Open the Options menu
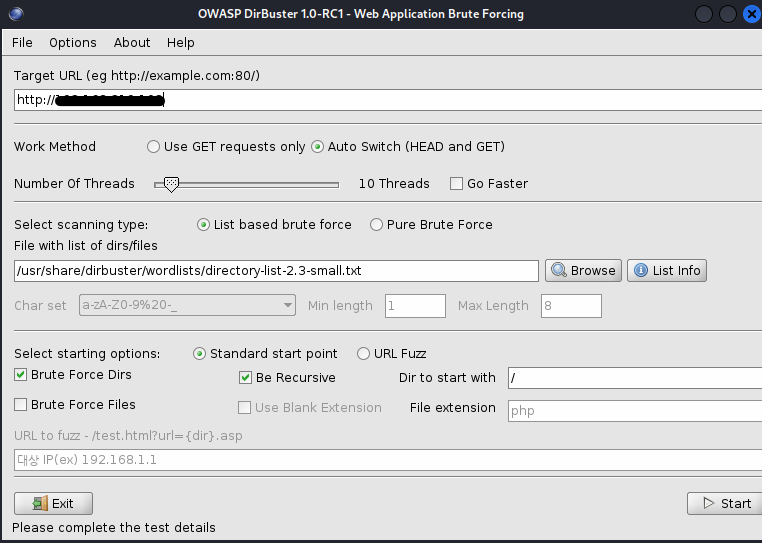 point(73,43)
